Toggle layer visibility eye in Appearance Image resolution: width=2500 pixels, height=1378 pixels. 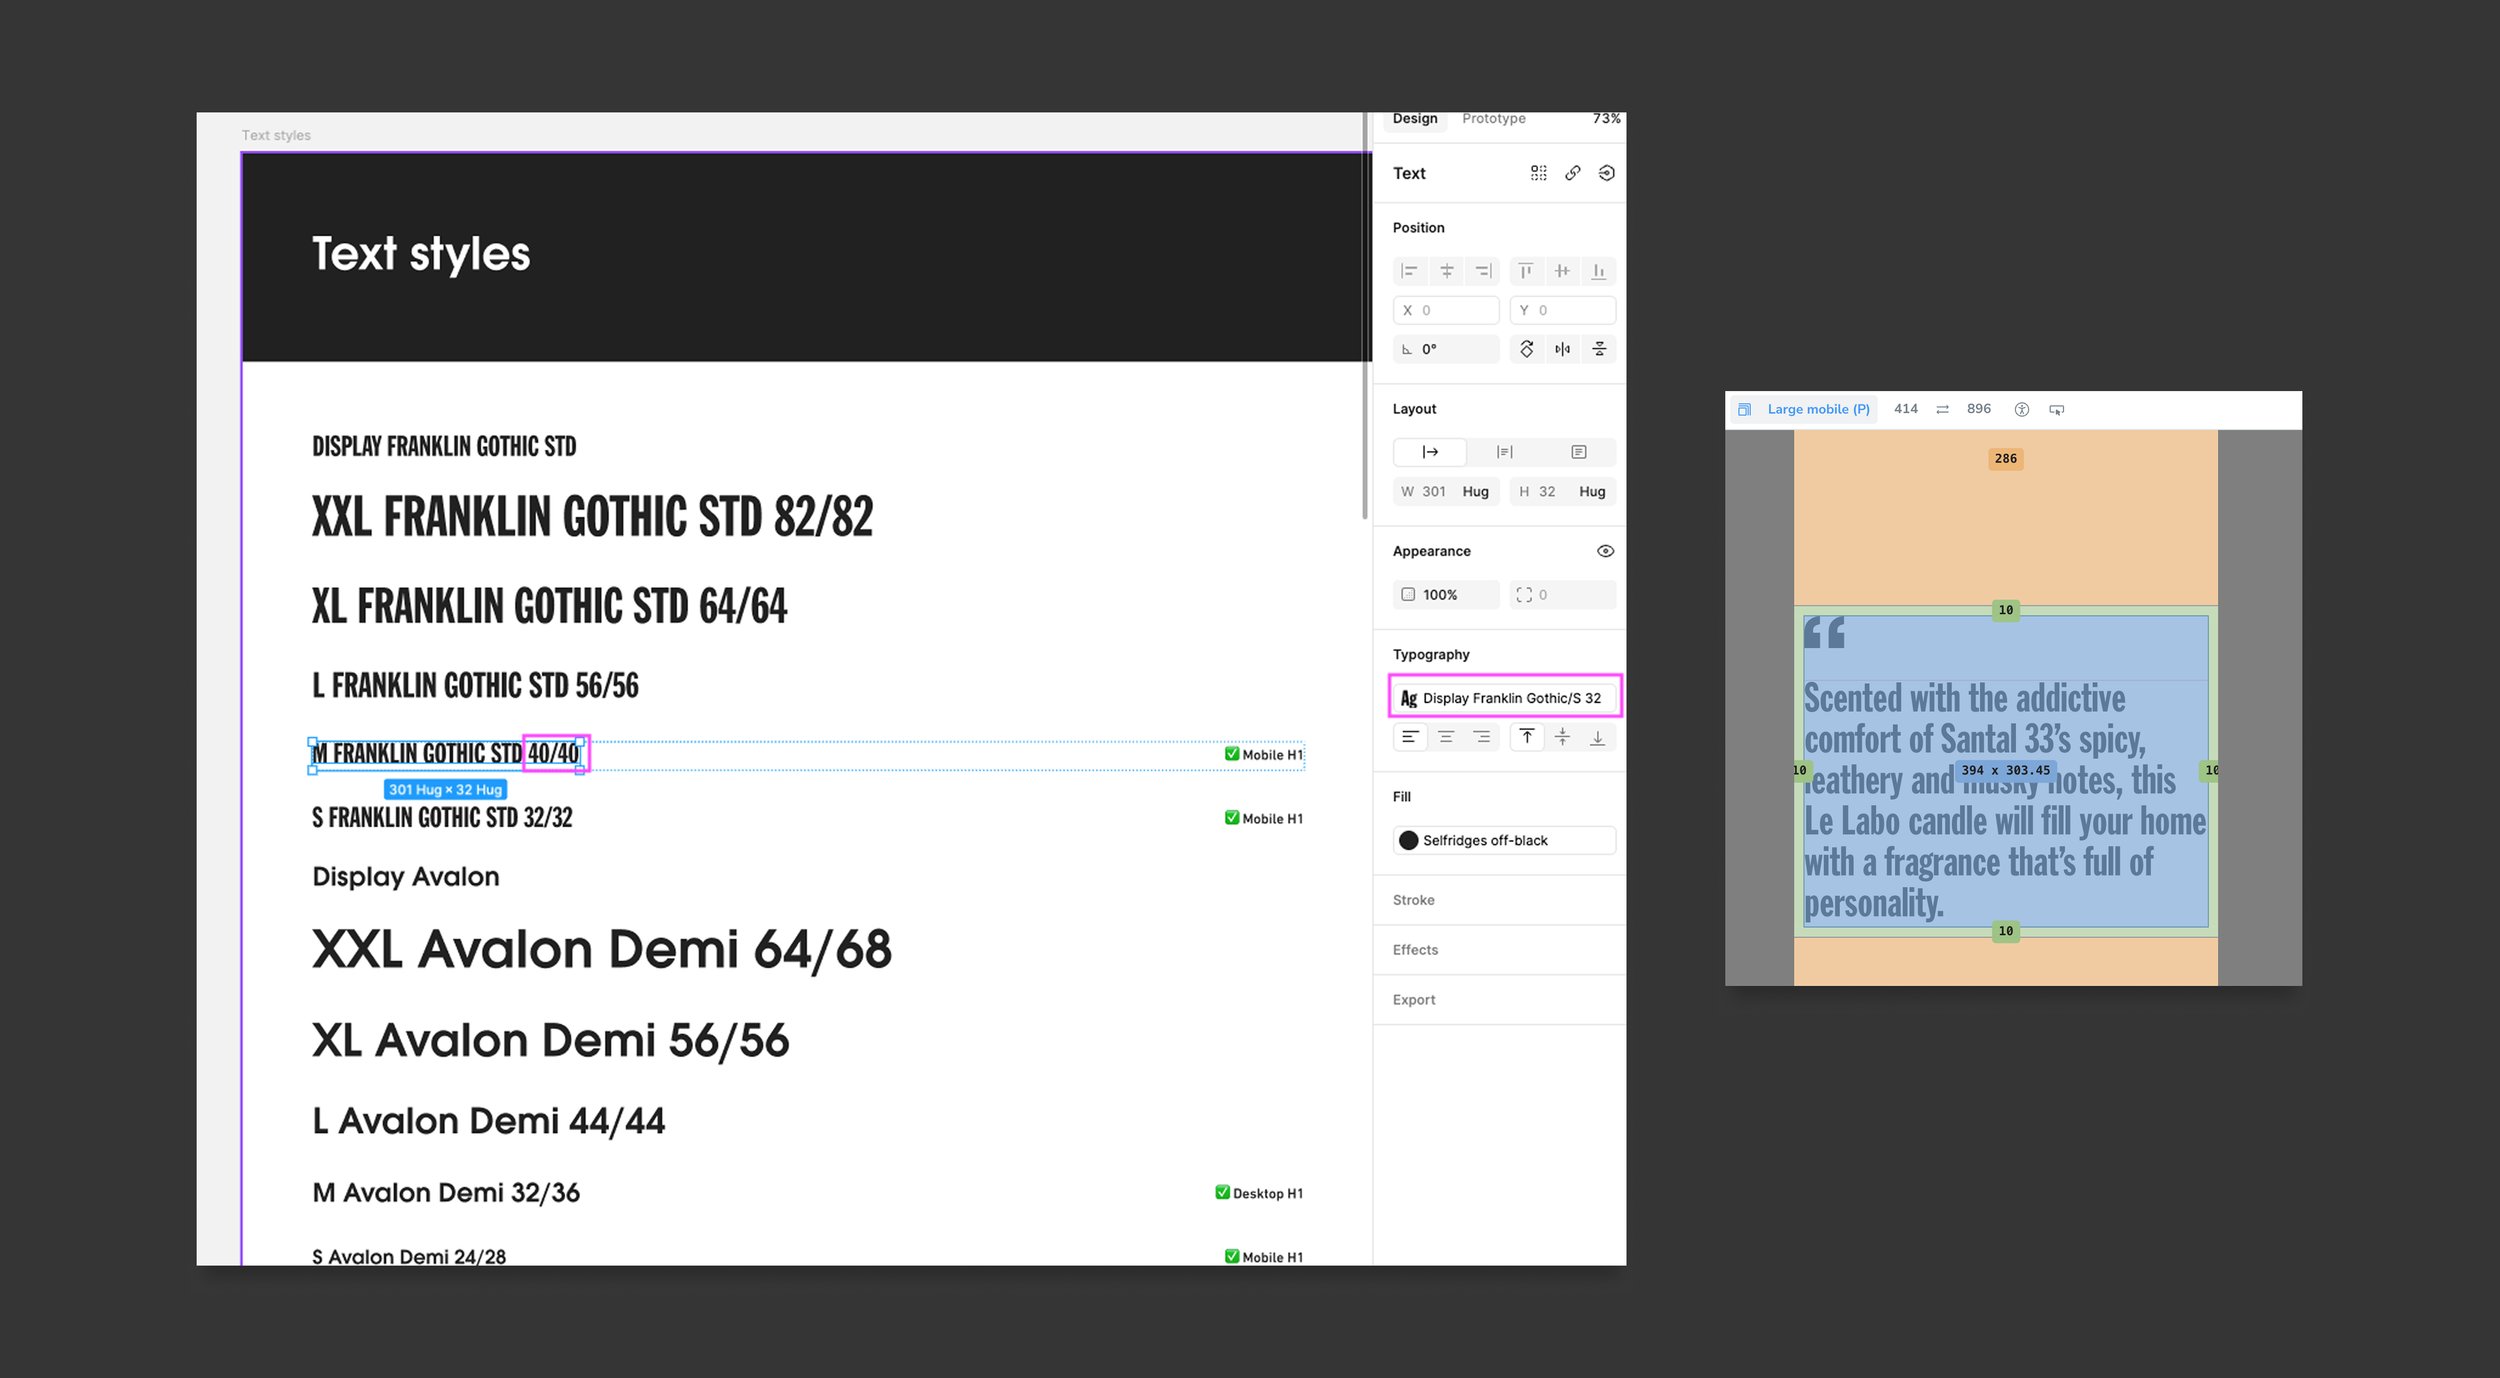(1605, 551)
